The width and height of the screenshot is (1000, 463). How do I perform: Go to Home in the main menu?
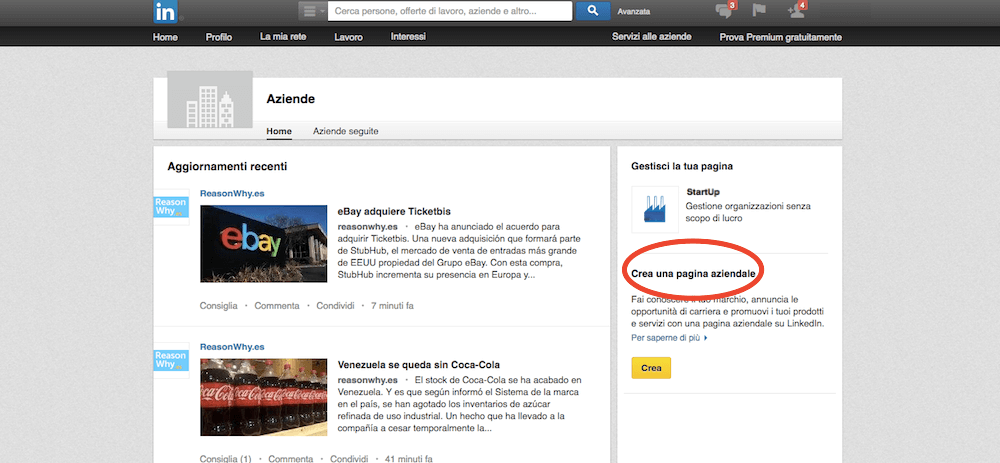(x=165, y=37)
